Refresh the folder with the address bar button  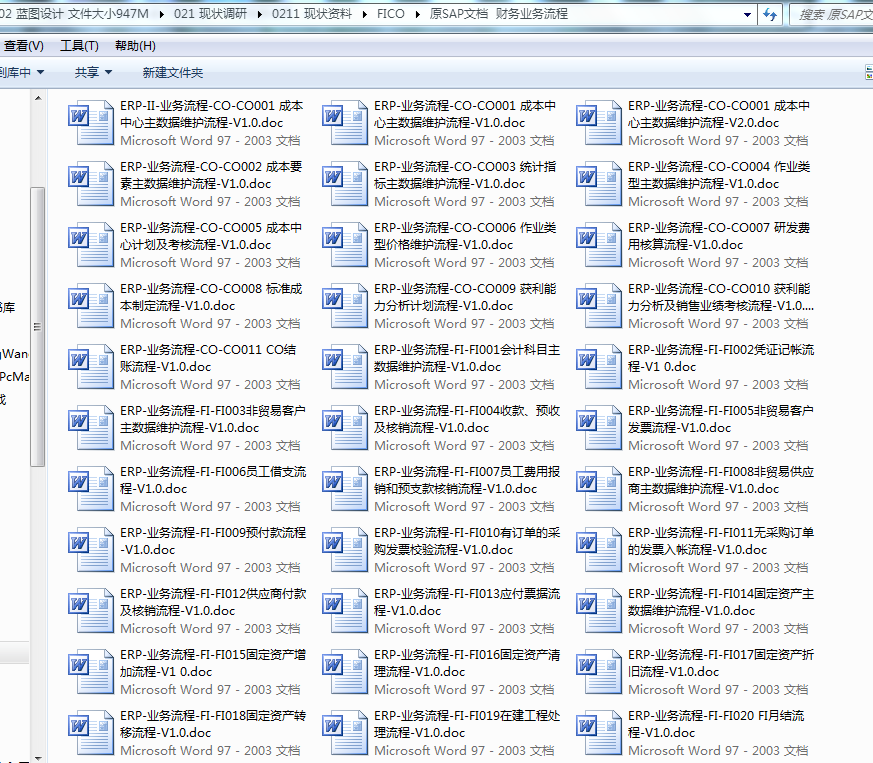coord(770,14)
